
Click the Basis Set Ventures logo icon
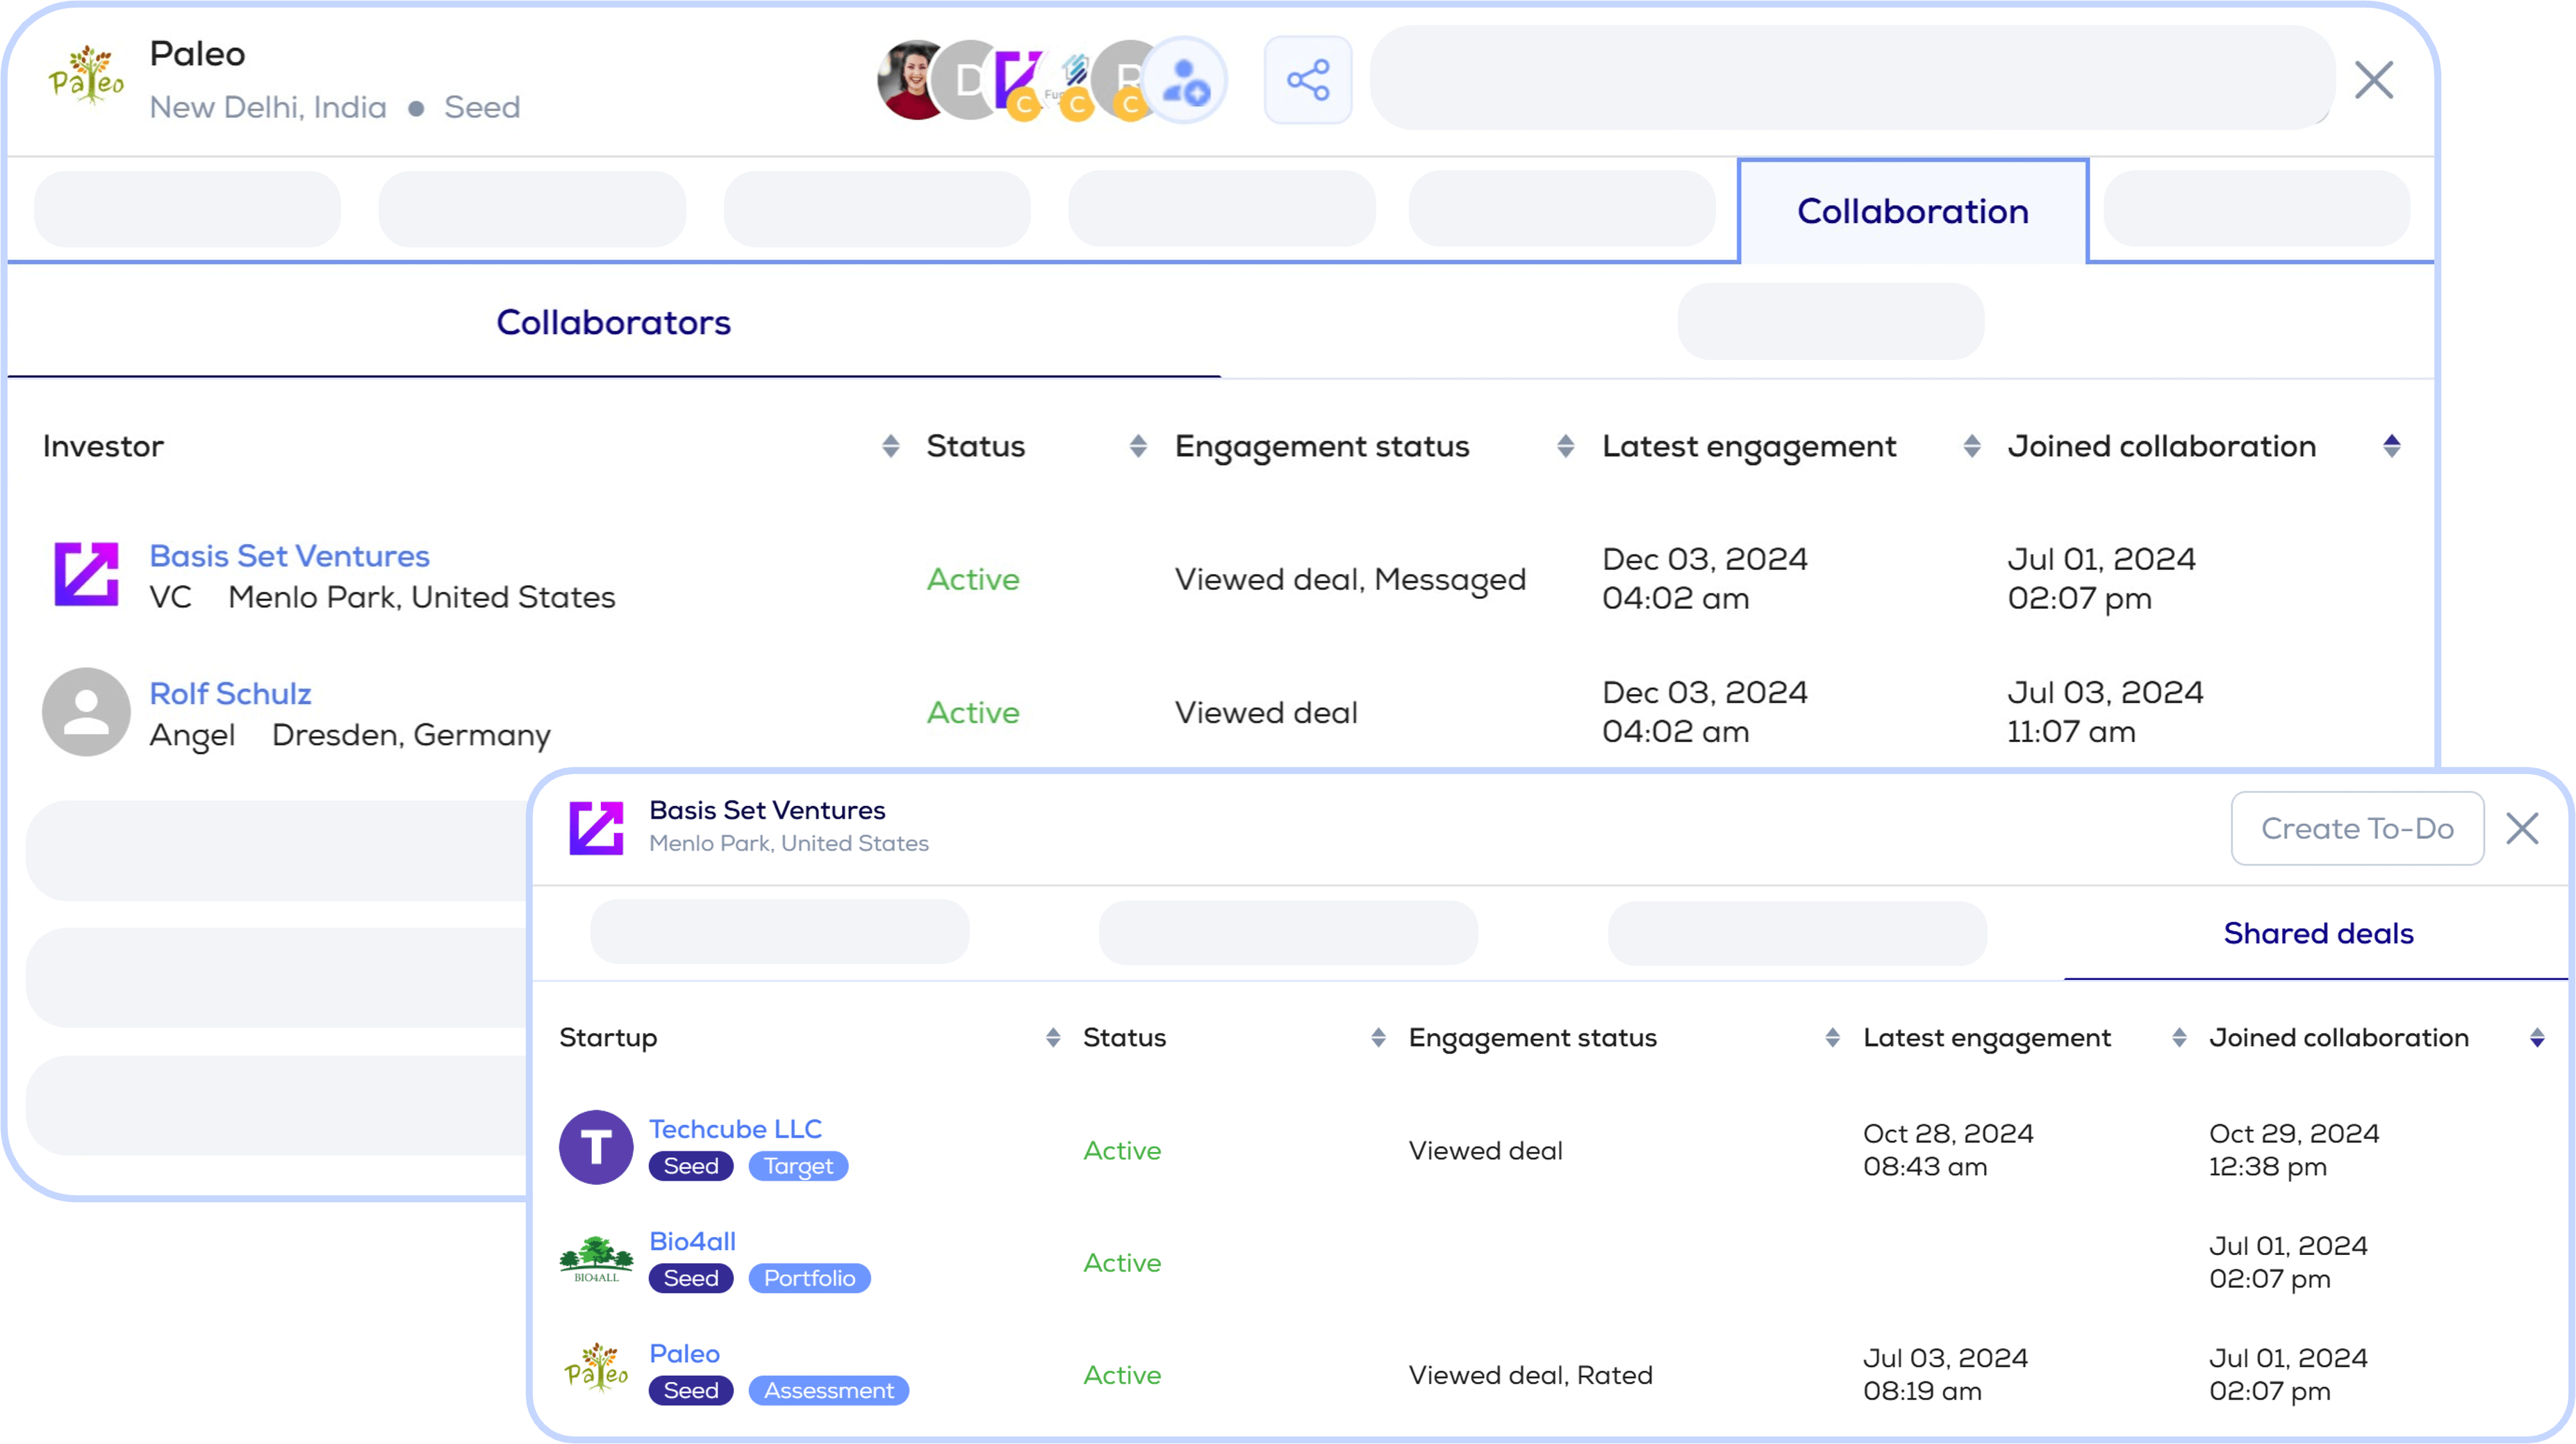83,575
